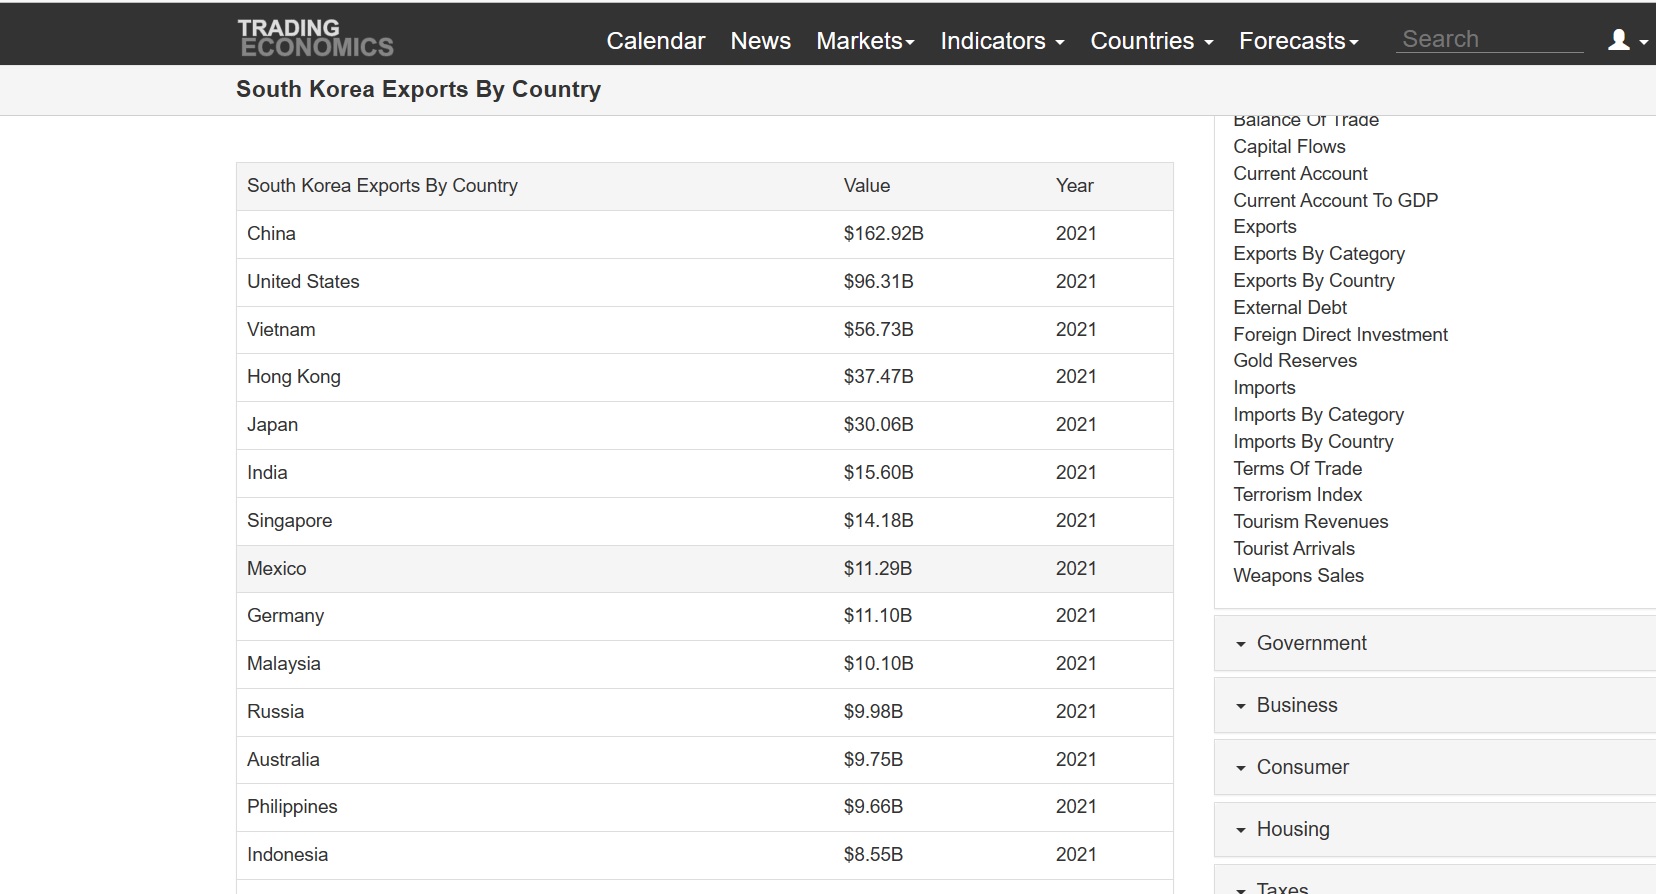Open the Calendar page
Screen dimensions: 1656x894
[656, 41]
